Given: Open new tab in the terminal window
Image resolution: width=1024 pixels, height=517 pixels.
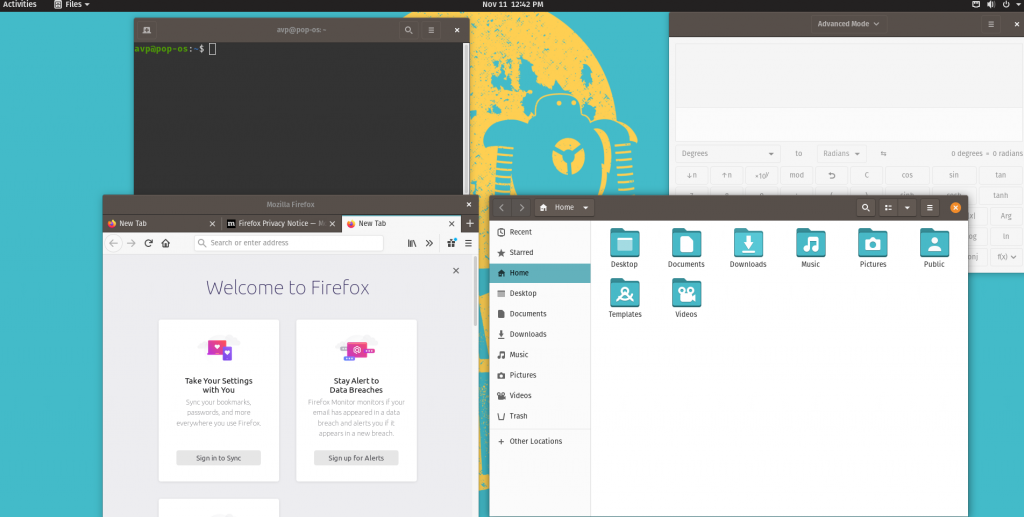Looking at the screenshot, I should click(x=146, y=30).
